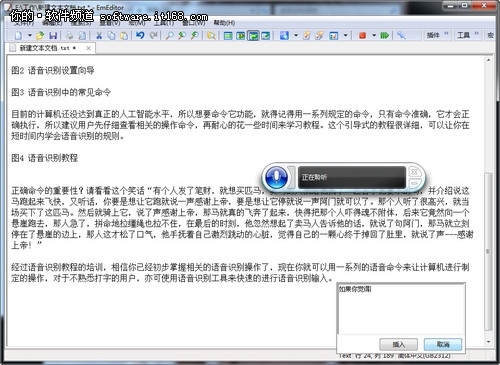
Task: Select the highlighted Wrap by Window icon
Action: pos(253,35)
